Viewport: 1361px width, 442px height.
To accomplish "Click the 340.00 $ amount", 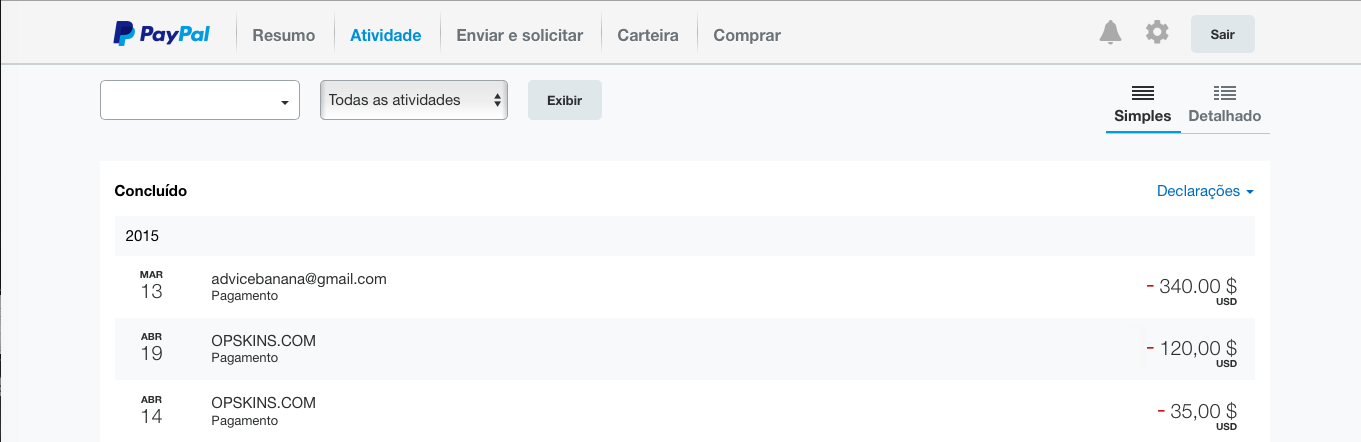I will tap(1197, 287).
